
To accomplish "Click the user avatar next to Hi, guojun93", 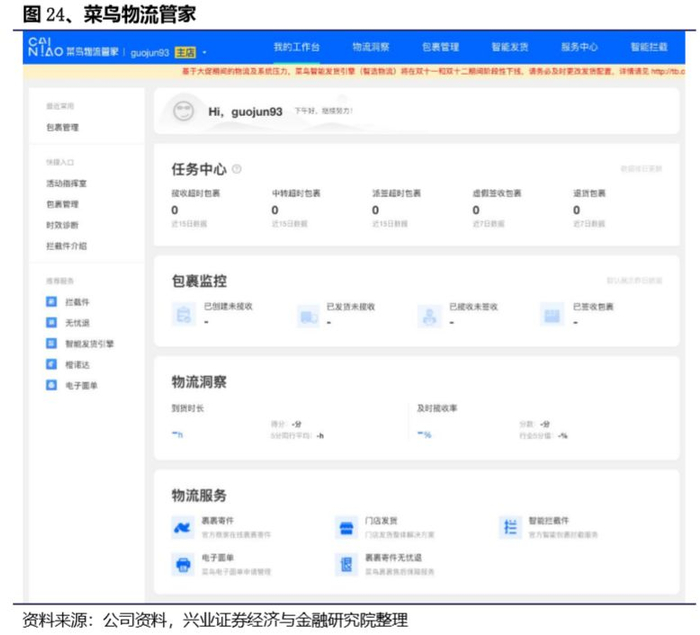I will 183,111.
